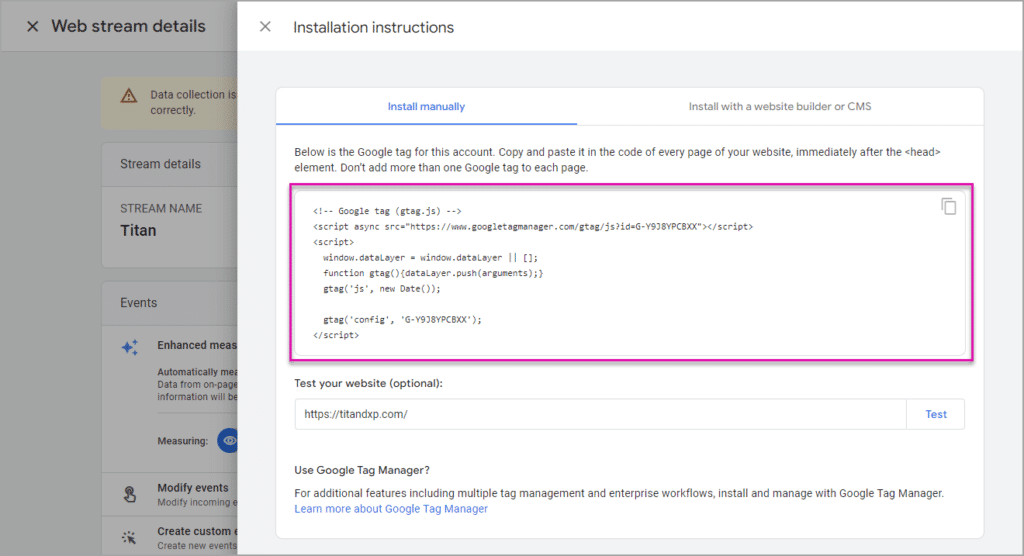Viewport: 1024px width, 556px height.
Task: Click the blue eye icon beside Measuring
Action: click(x=229, y=440)
